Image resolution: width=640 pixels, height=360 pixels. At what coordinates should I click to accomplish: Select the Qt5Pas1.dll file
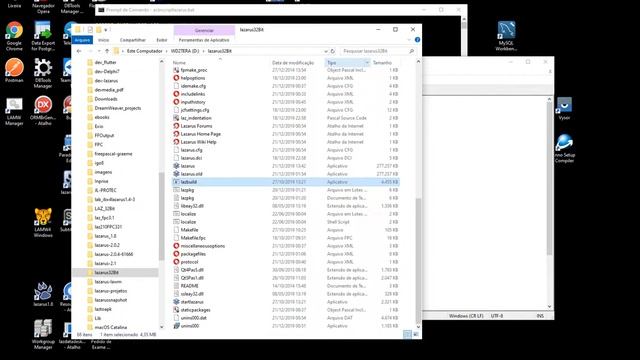tap(192, 278)
